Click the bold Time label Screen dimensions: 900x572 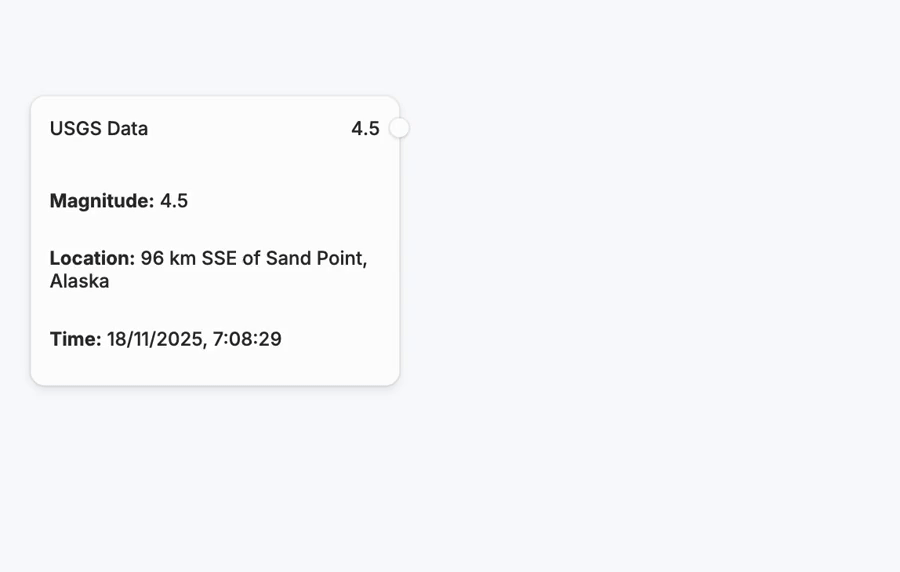(76, 339)
